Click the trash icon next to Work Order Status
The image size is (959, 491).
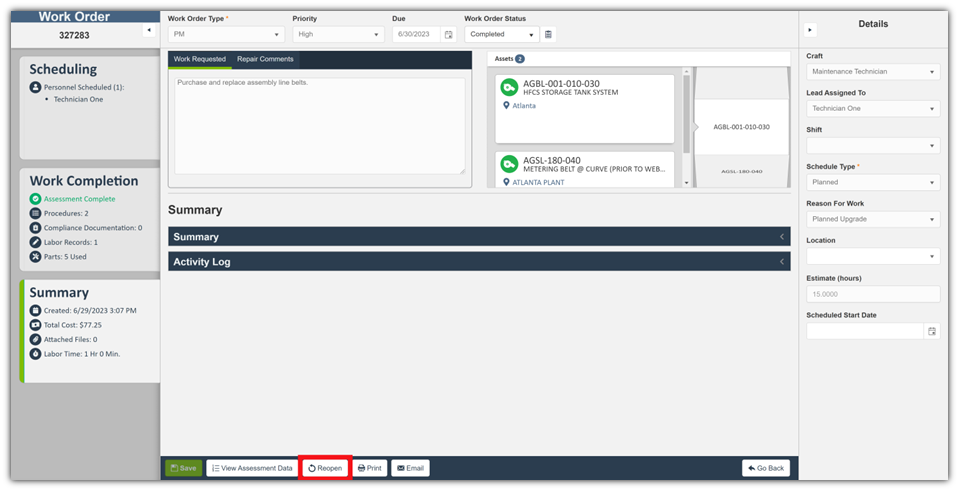[x=549, y=35]
